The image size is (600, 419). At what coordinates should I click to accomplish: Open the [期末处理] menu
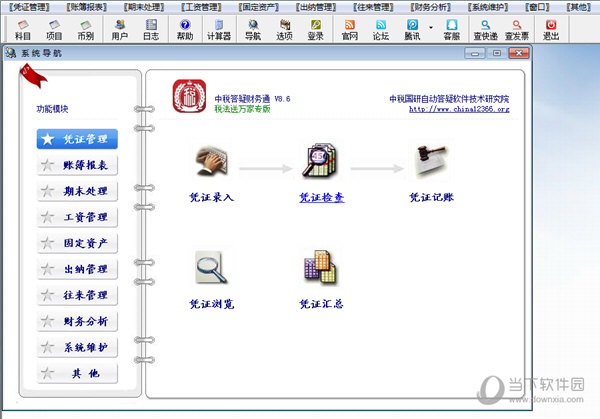coord(144,7)
